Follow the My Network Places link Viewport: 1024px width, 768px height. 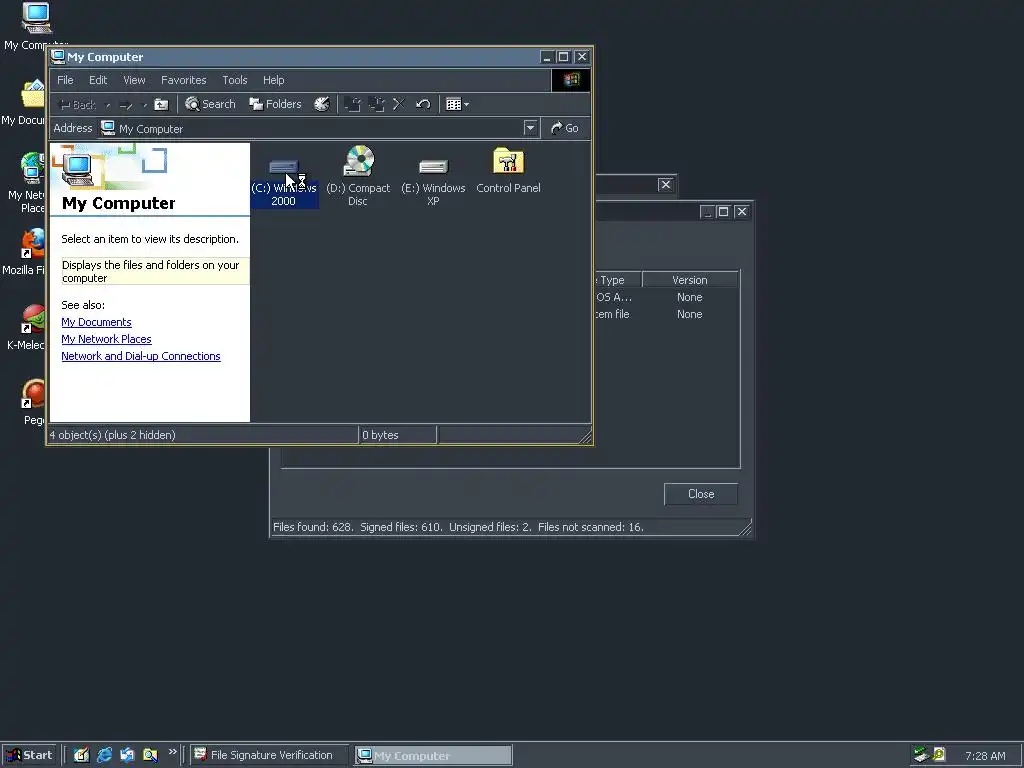click(x=106, y=339)
